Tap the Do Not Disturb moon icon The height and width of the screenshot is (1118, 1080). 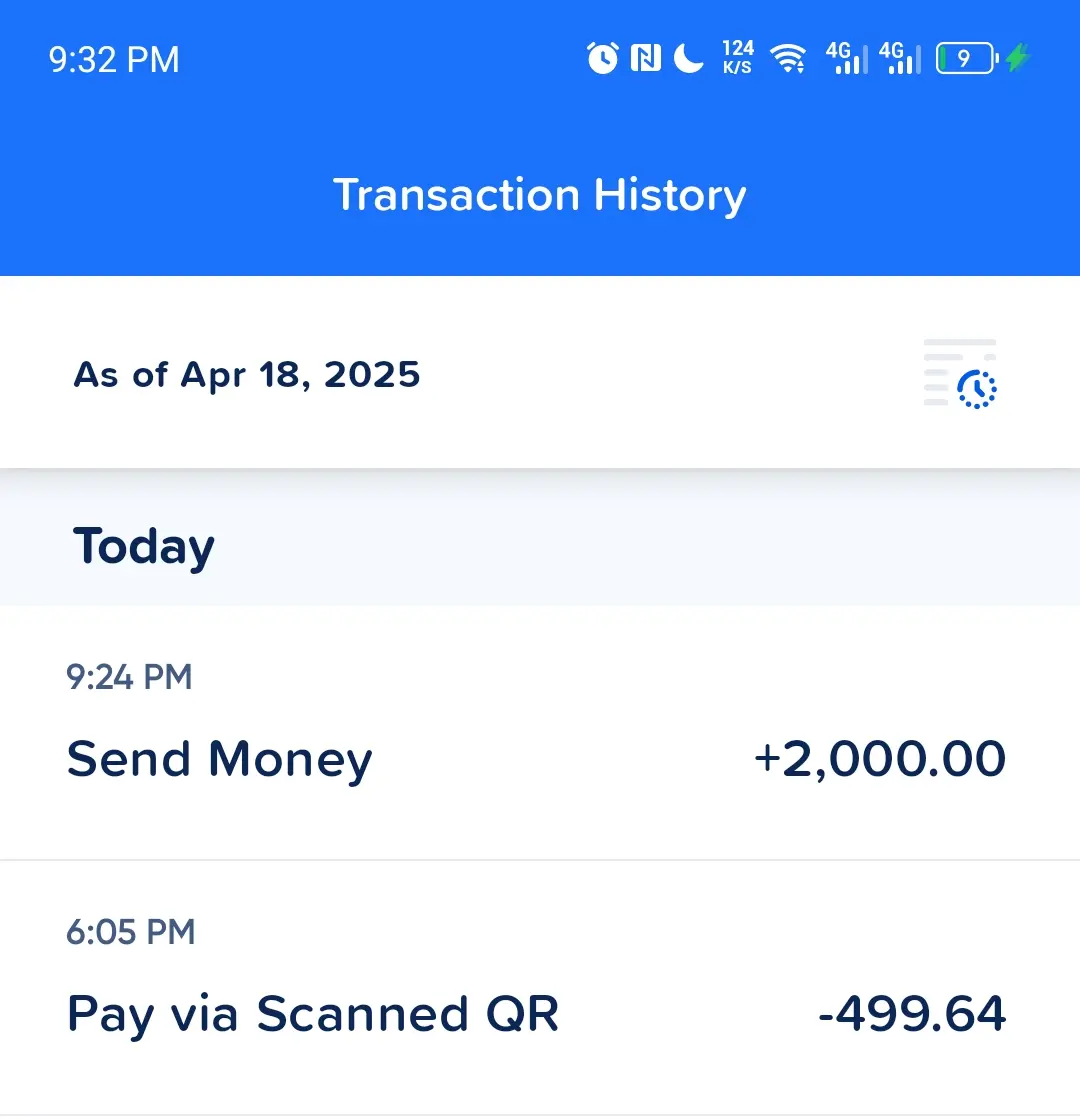point(689,58)
